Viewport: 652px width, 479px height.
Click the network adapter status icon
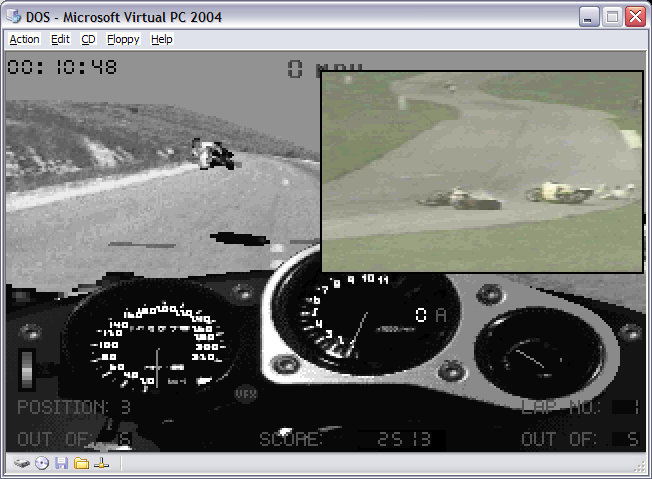[101, 463]
